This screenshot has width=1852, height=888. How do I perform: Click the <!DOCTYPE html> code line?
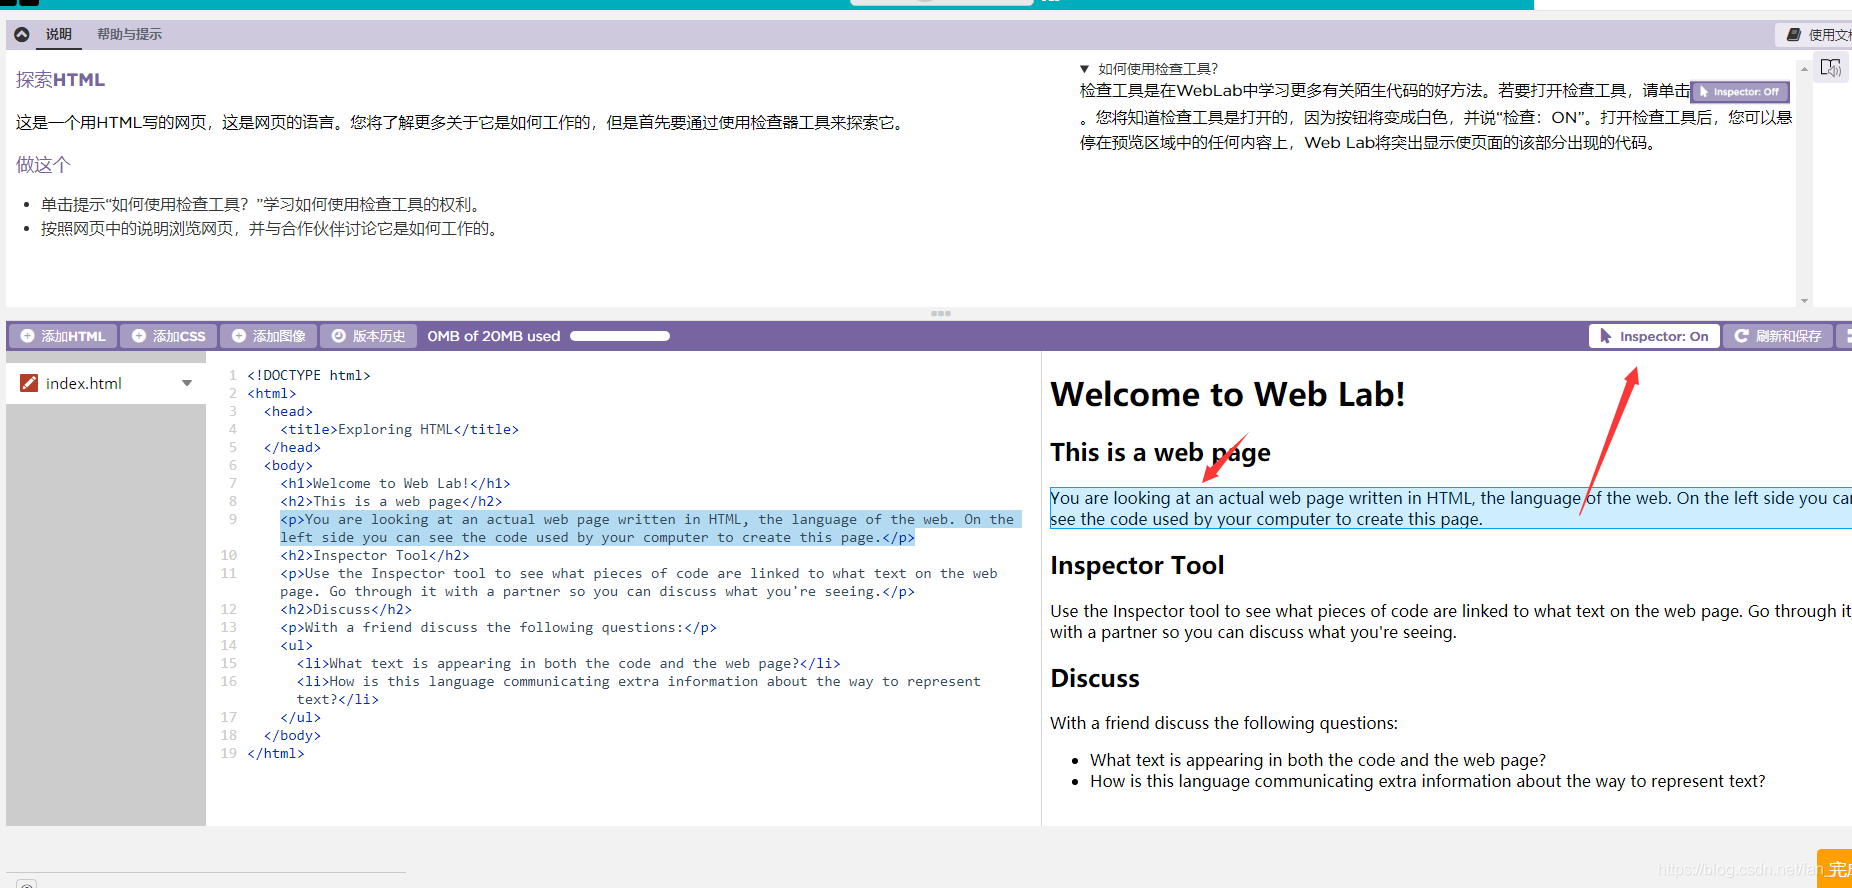click(309, 375)
